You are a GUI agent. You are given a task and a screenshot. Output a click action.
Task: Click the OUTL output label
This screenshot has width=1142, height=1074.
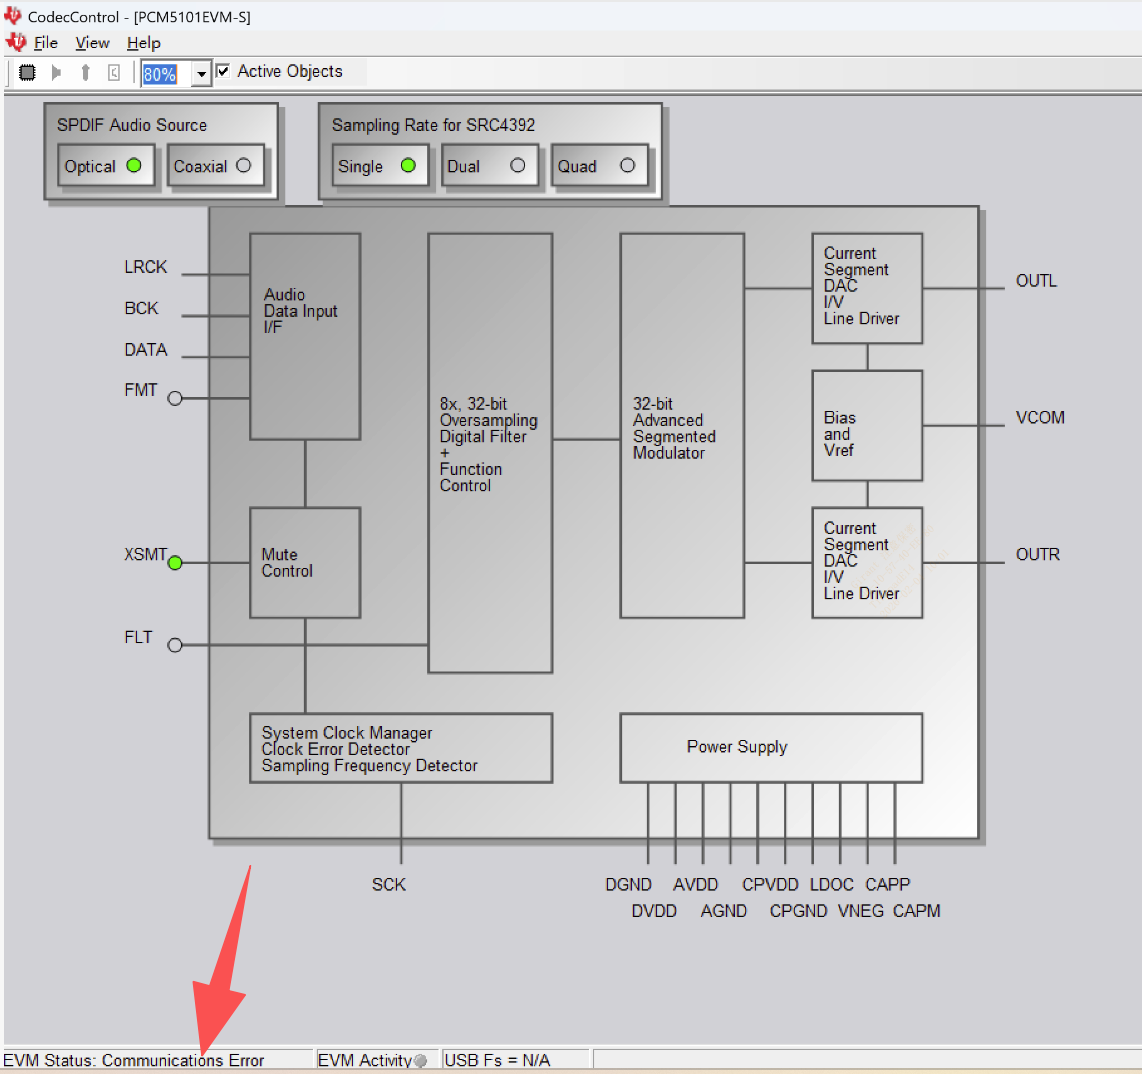pos(1036,281)
